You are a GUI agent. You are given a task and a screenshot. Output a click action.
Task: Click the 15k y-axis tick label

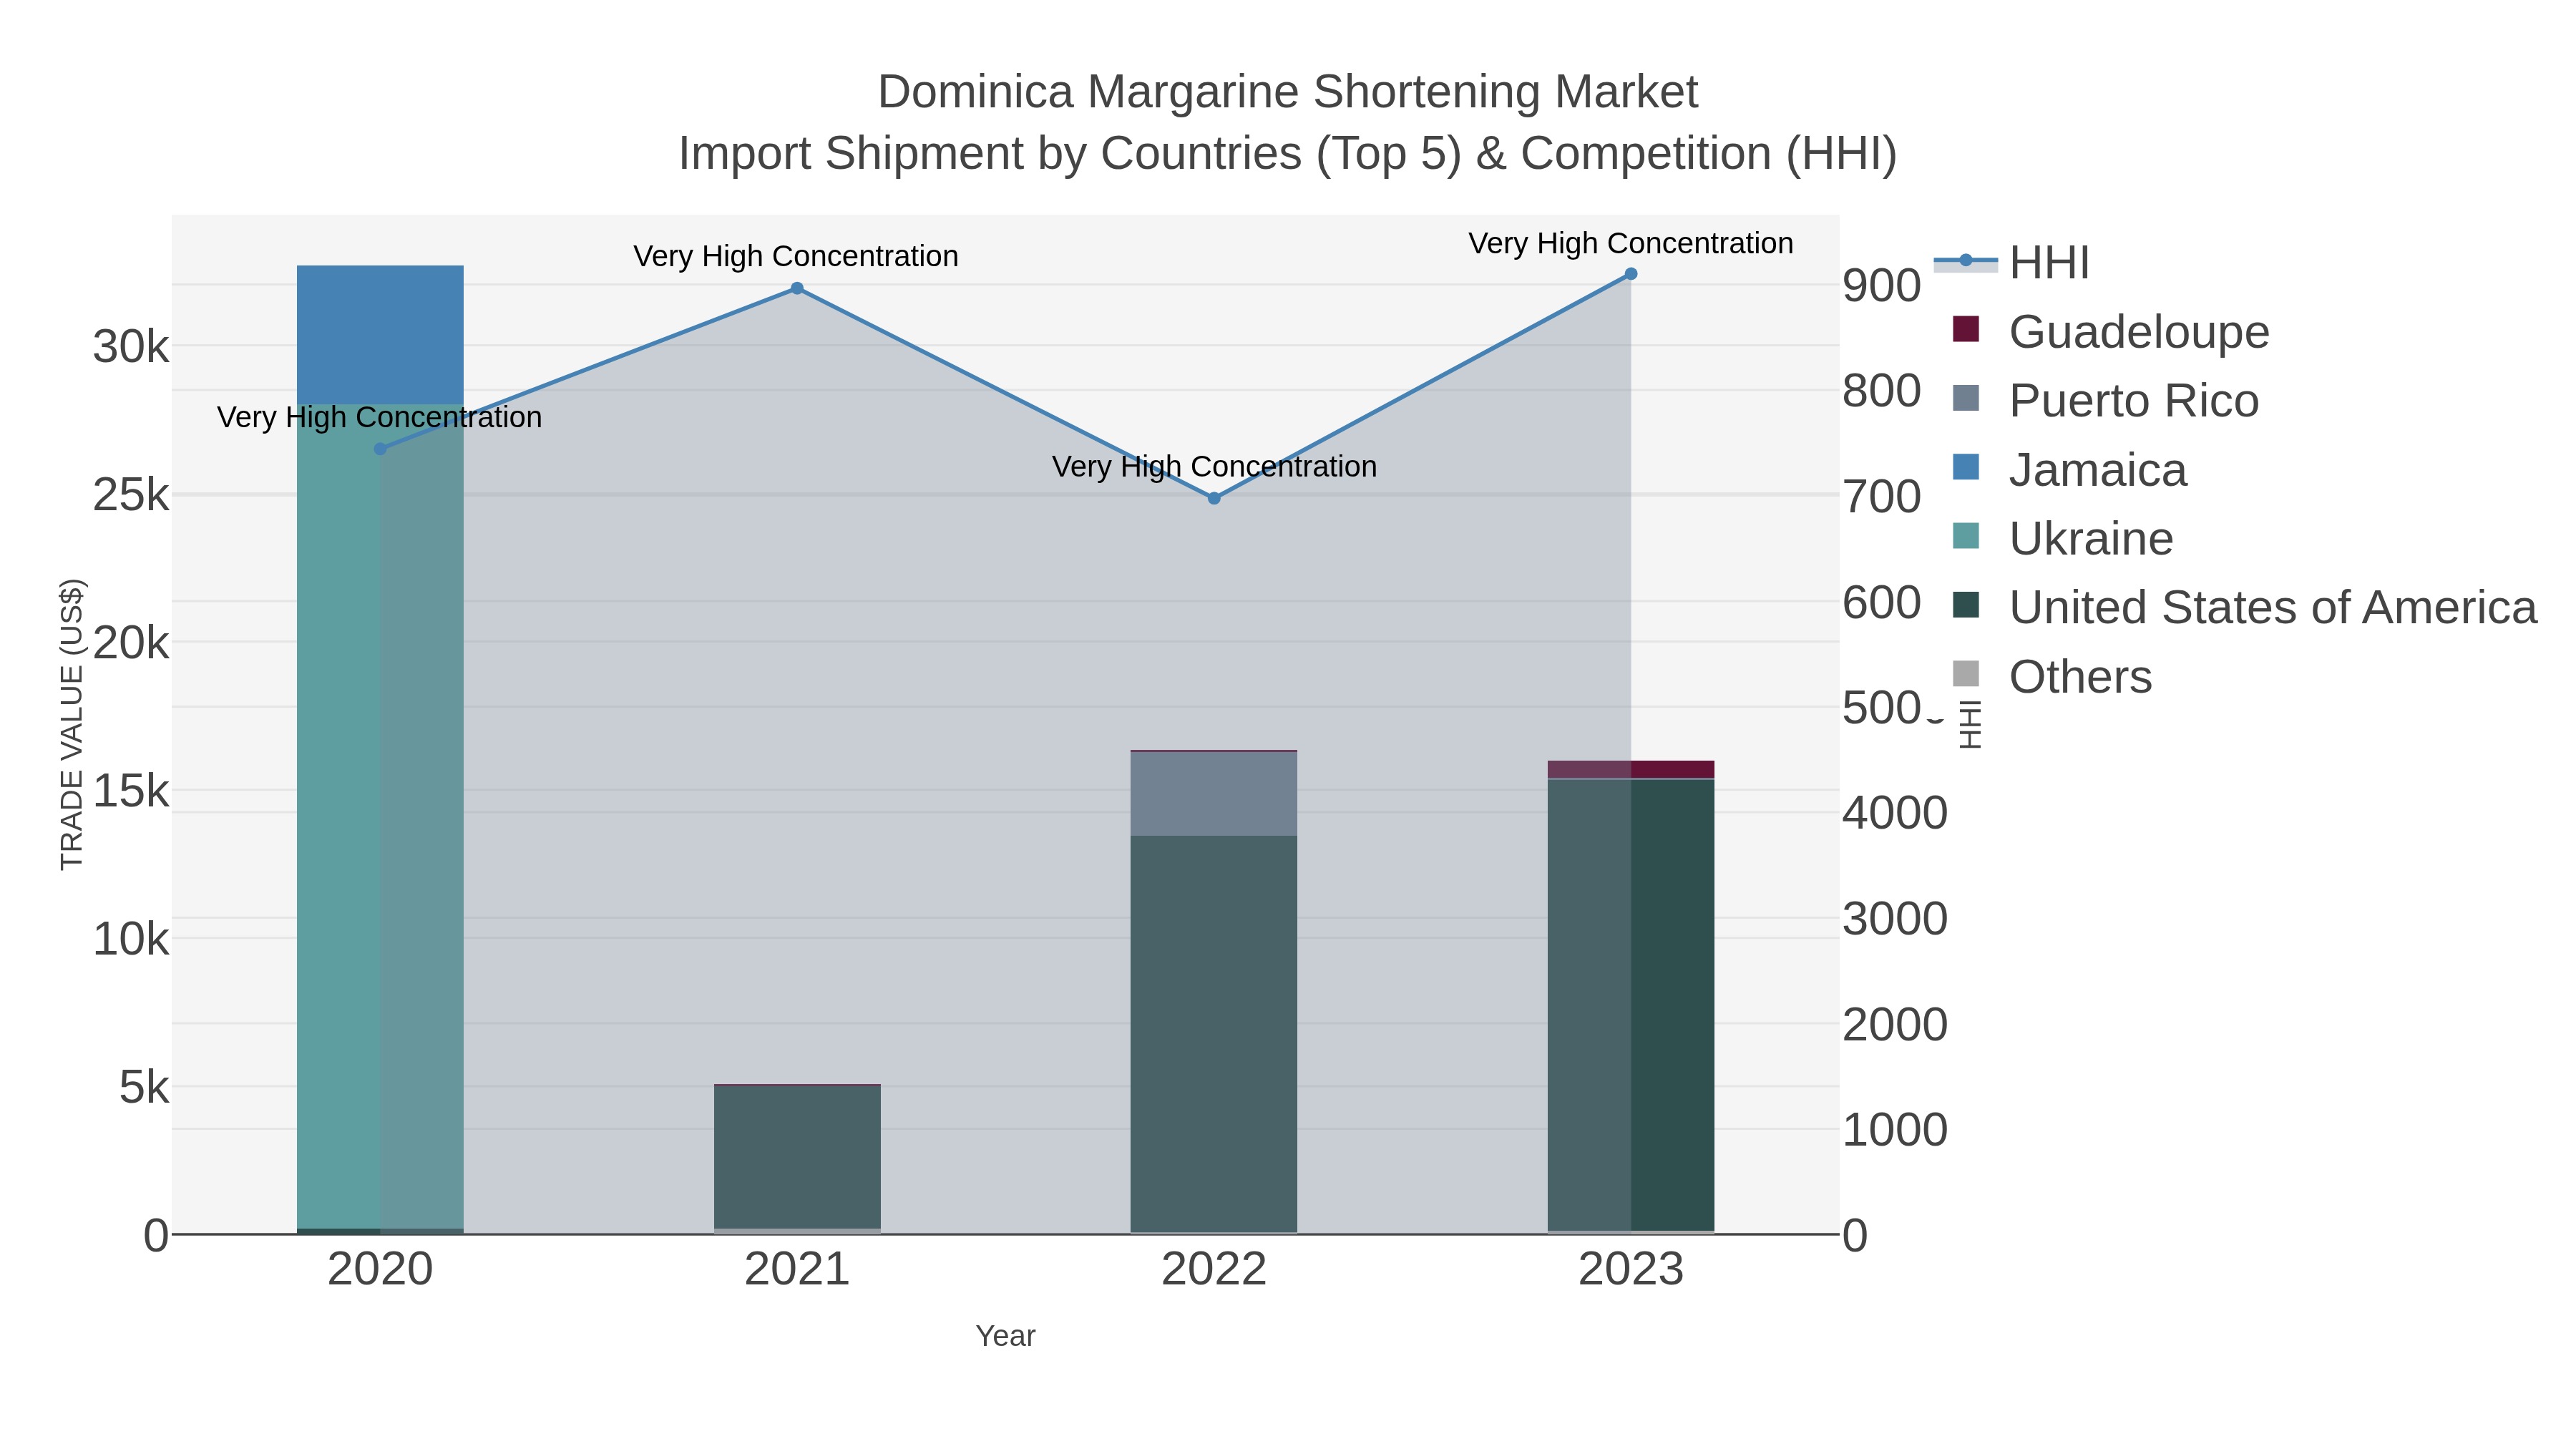[x=131, y=791]
